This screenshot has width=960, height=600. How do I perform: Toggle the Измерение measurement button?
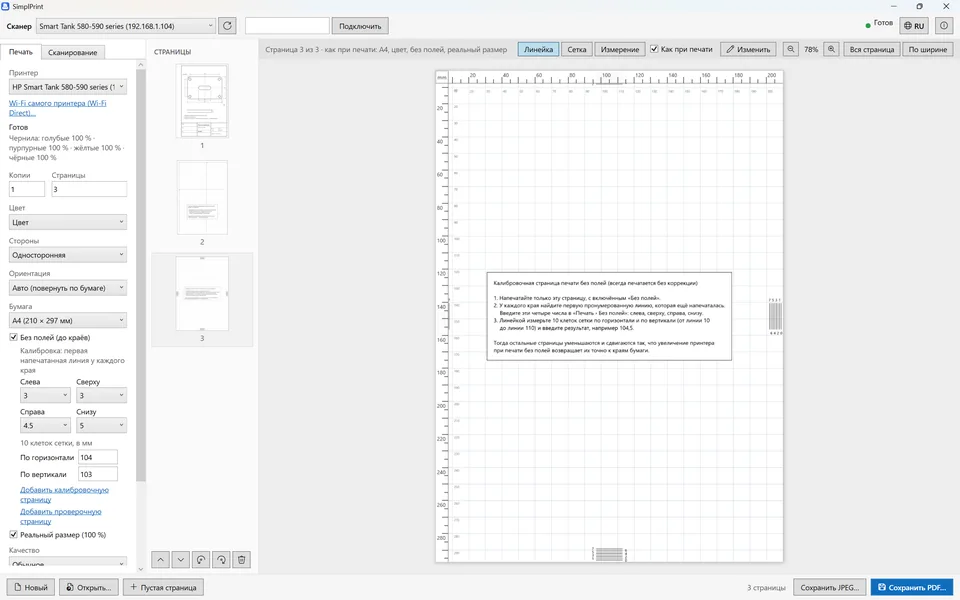(620, 50)
